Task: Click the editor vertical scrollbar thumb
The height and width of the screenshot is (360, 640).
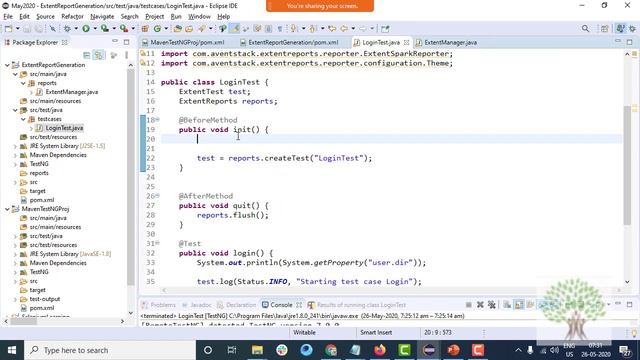Action: point(627,165)
